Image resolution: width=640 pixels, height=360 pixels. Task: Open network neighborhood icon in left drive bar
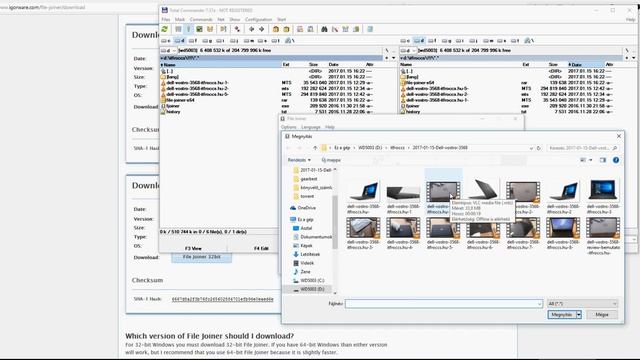(x=289, y=41)
